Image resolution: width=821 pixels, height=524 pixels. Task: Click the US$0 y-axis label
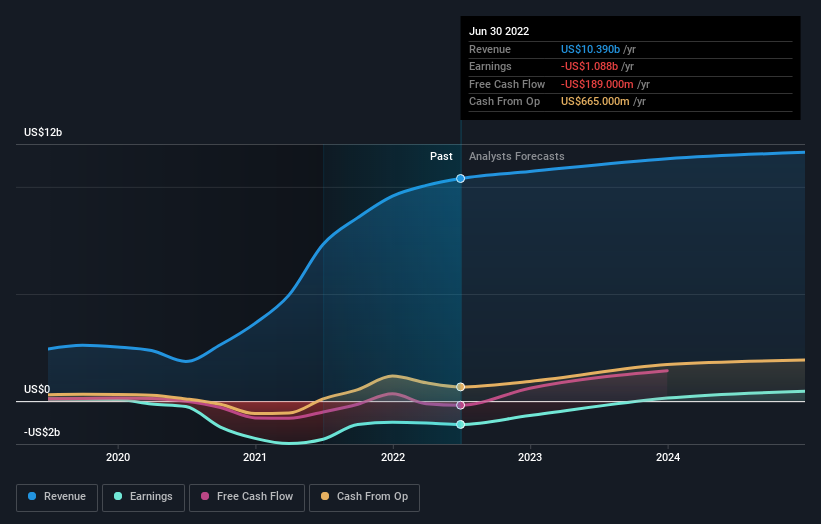pos(37,389)
